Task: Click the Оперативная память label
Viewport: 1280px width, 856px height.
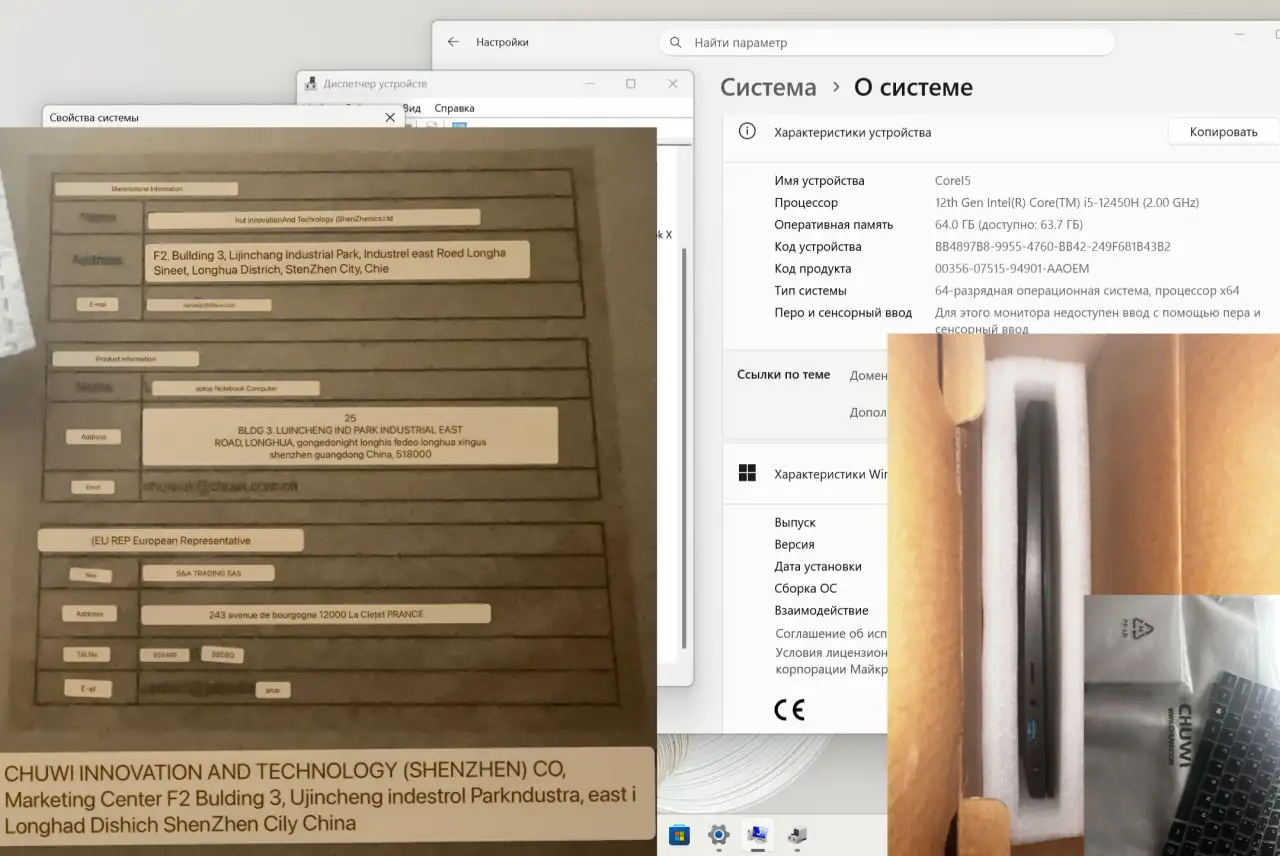Action: [834, 225]
